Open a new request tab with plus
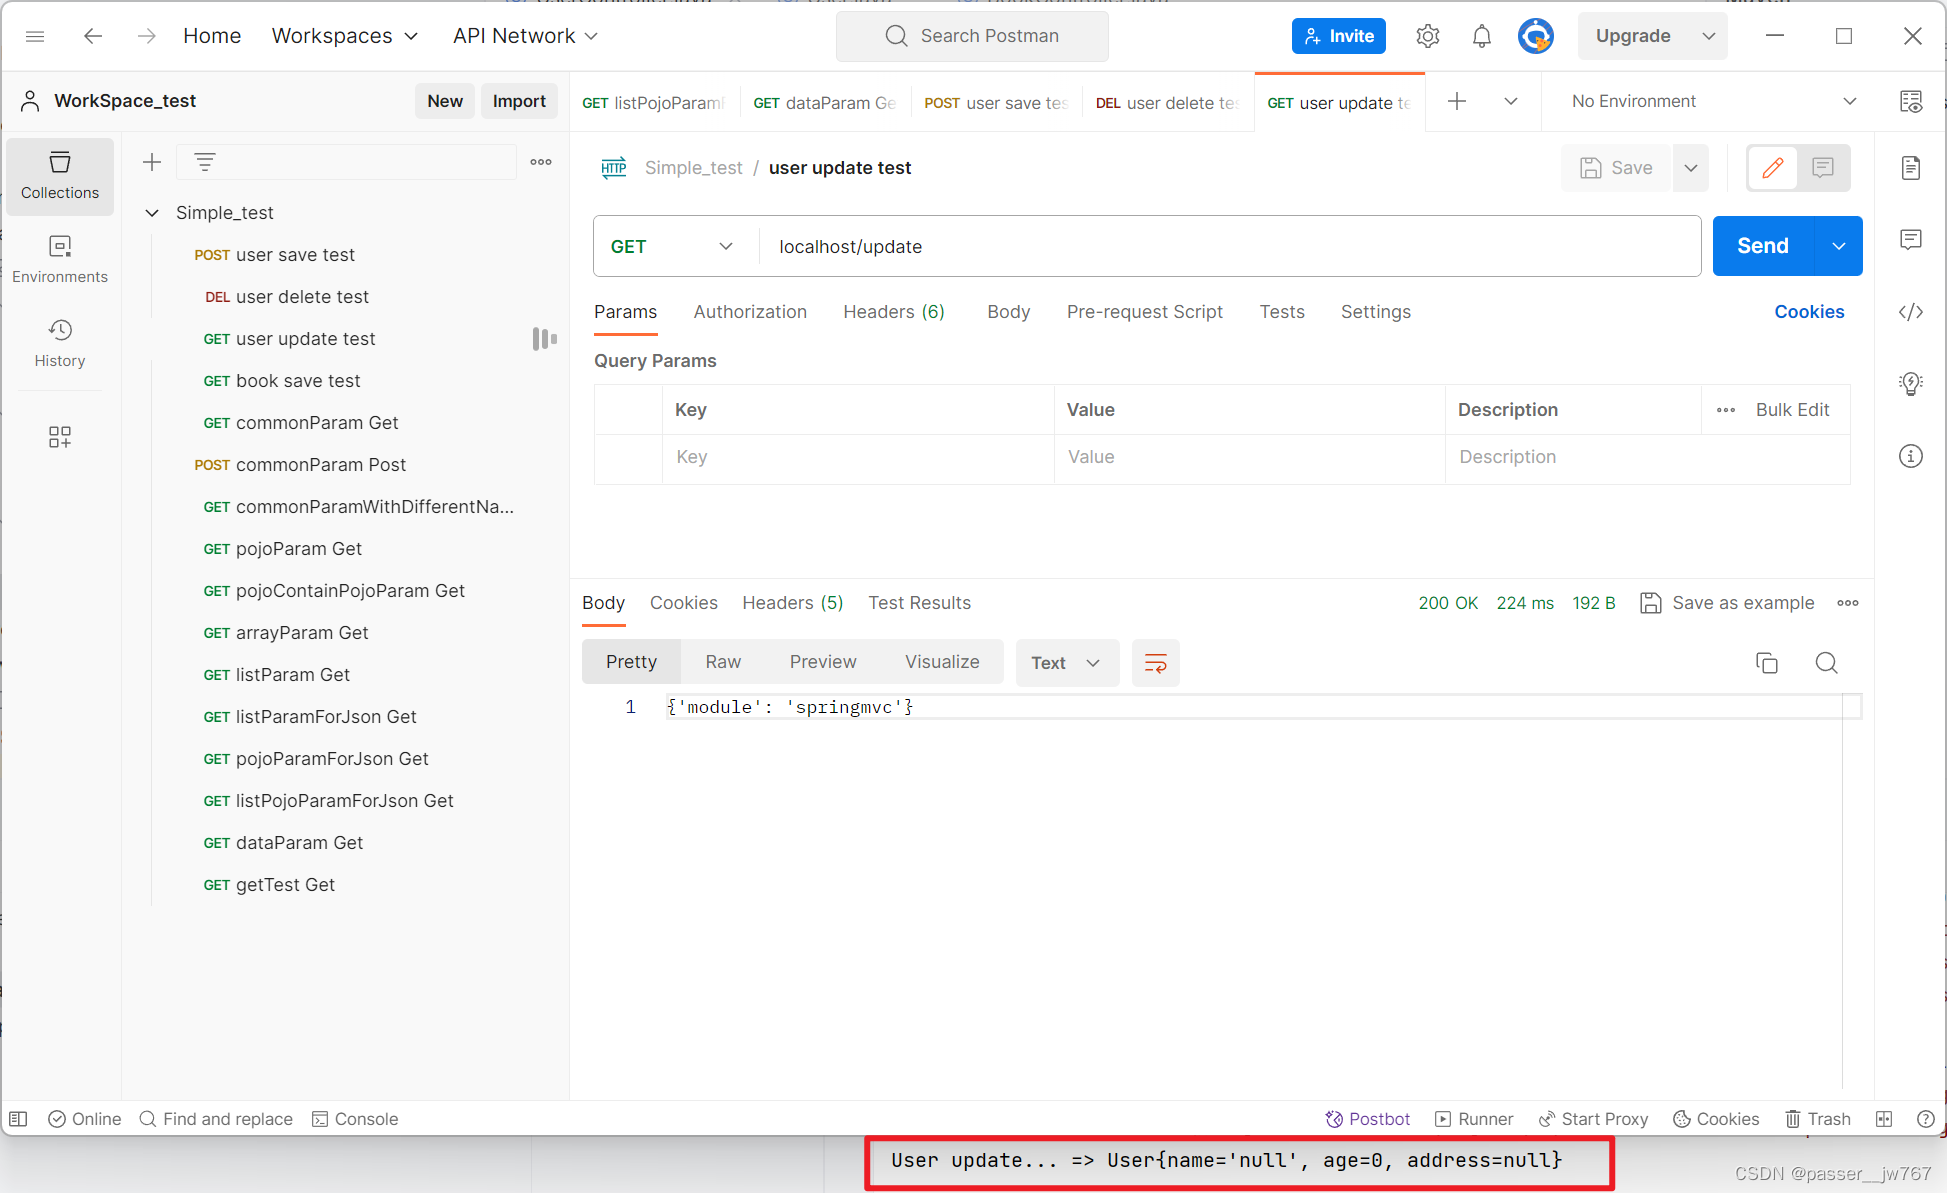The width and height of the screenshot is (1947, 1193). pyautogui.click(x=1457, y=101)
